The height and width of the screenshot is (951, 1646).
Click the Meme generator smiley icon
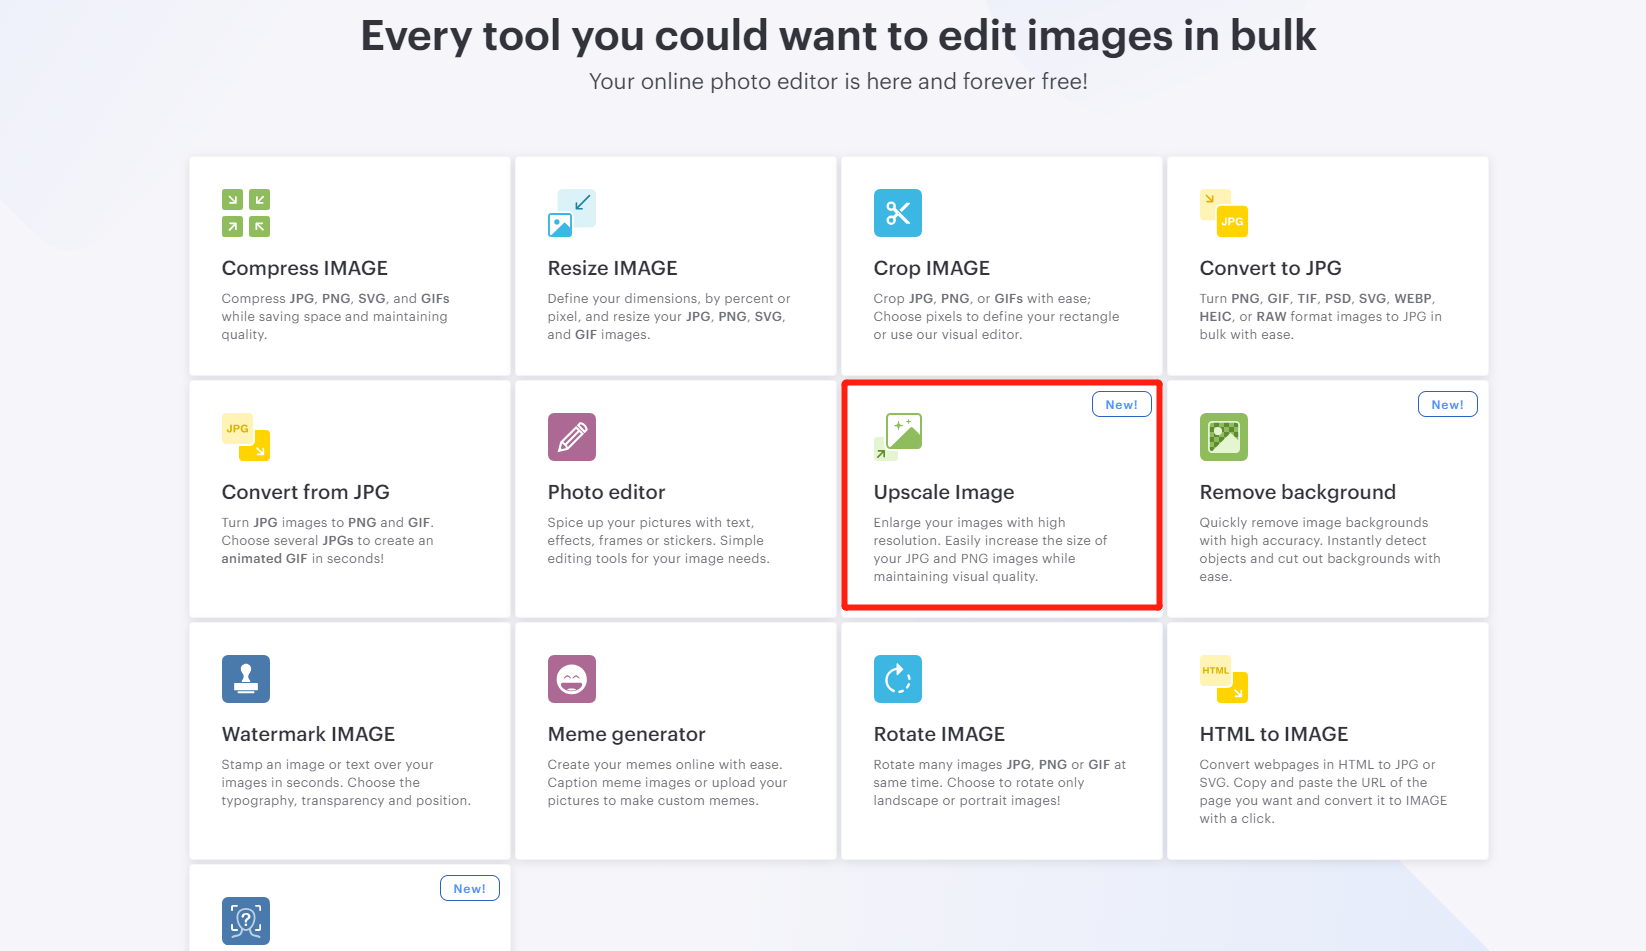[x=571, y=679]
